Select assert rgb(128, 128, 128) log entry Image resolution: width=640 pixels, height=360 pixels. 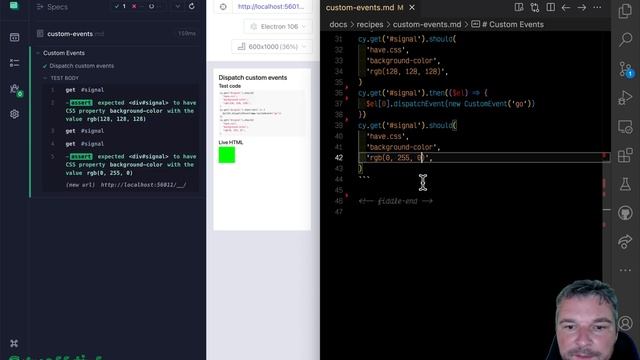[x=120, y=111]
